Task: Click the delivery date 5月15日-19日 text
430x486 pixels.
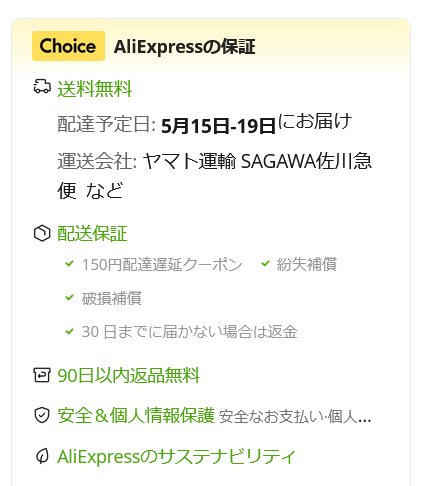Action: [218, 126]
